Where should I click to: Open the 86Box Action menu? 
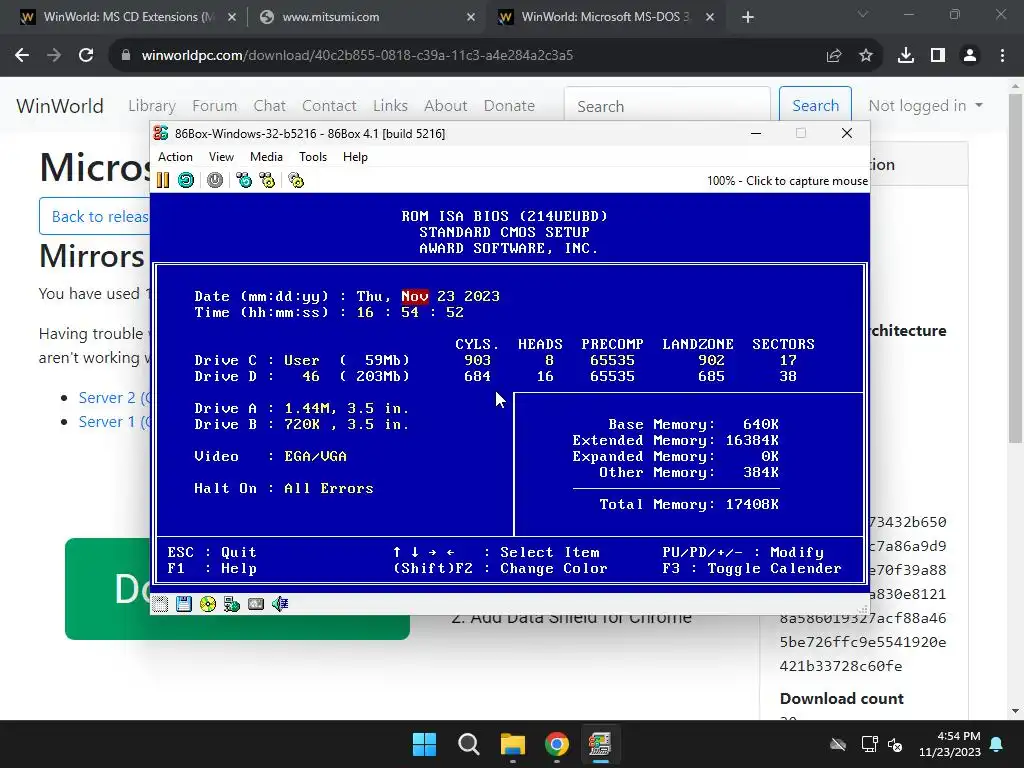(175, 157)
